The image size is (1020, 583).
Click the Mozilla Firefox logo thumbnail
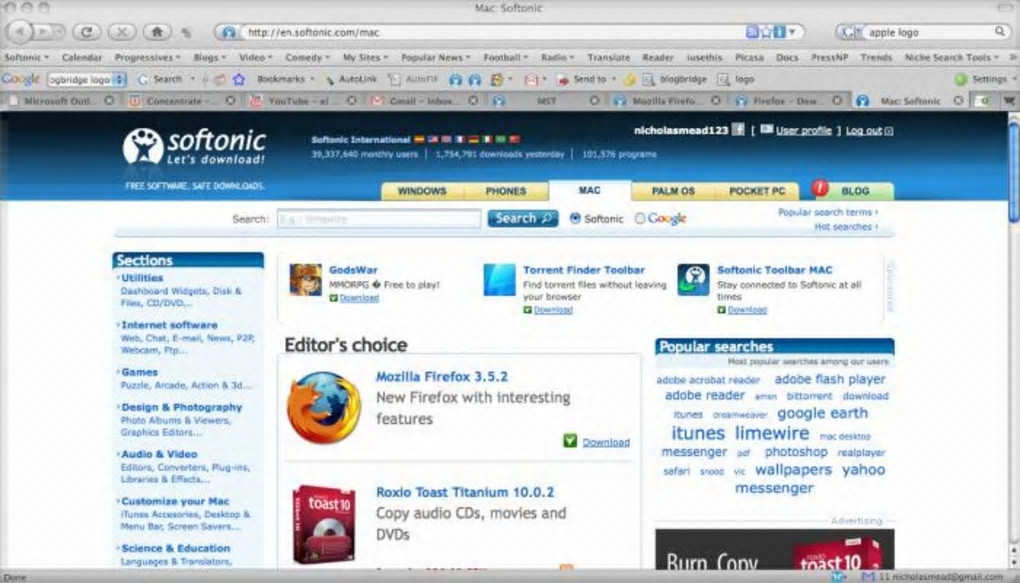coord(323,407)
